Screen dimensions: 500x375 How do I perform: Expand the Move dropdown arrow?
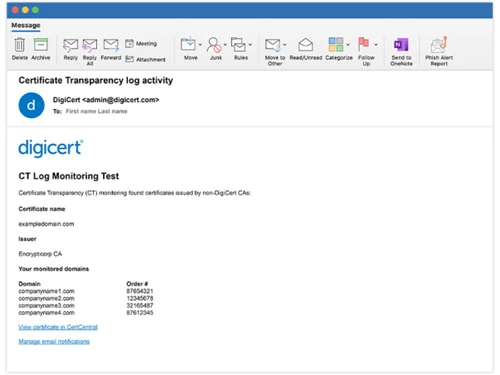pos(200,45)
